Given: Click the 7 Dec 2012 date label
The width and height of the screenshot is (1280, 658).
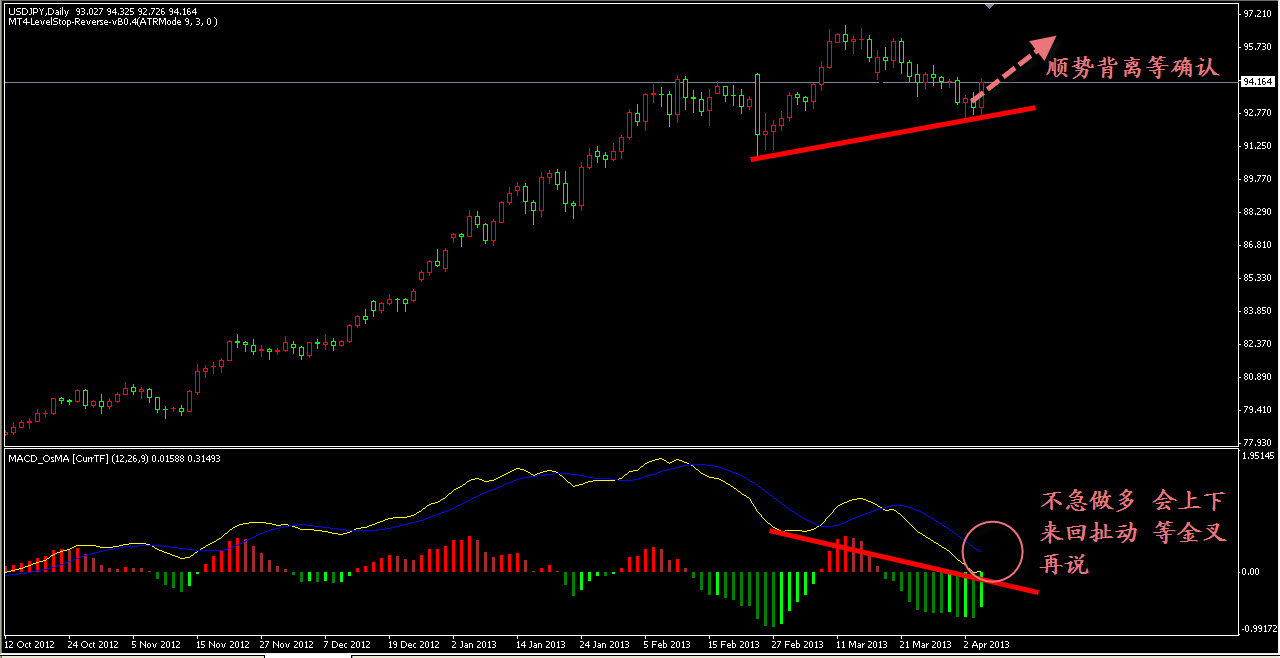Looking at the screenshot, I should coord(349,645).
